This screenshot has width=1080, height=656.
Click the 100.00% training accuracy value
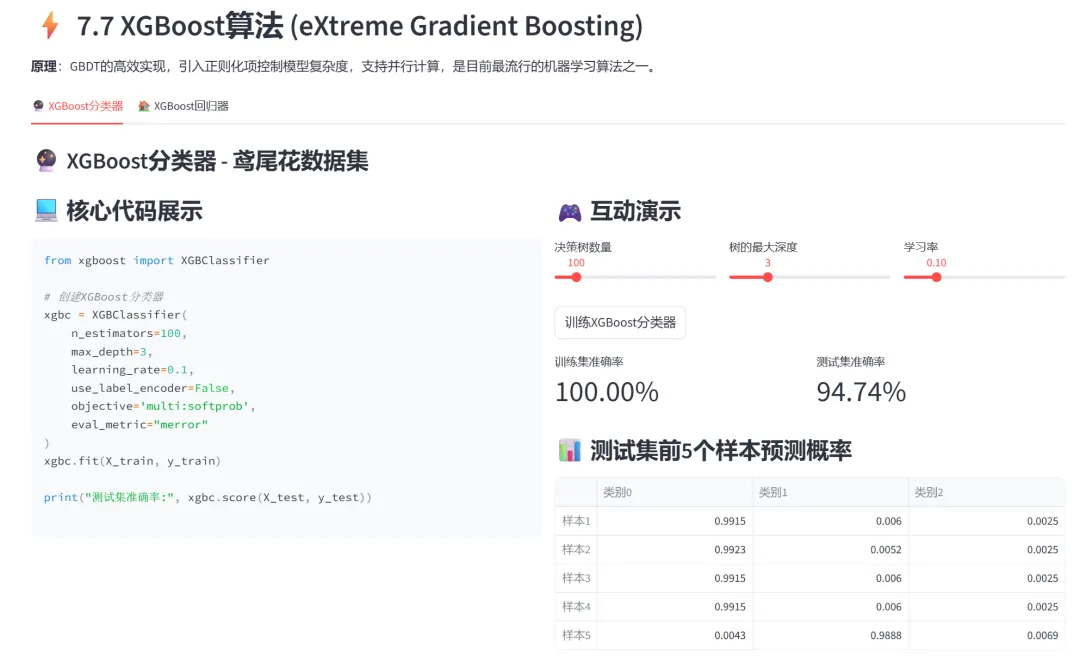pyautogui.click(x=607, y=392)
